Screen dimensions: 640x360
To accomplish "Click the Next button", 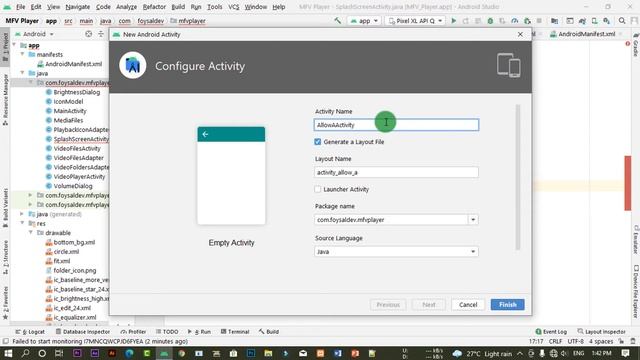I will (429, 304).
